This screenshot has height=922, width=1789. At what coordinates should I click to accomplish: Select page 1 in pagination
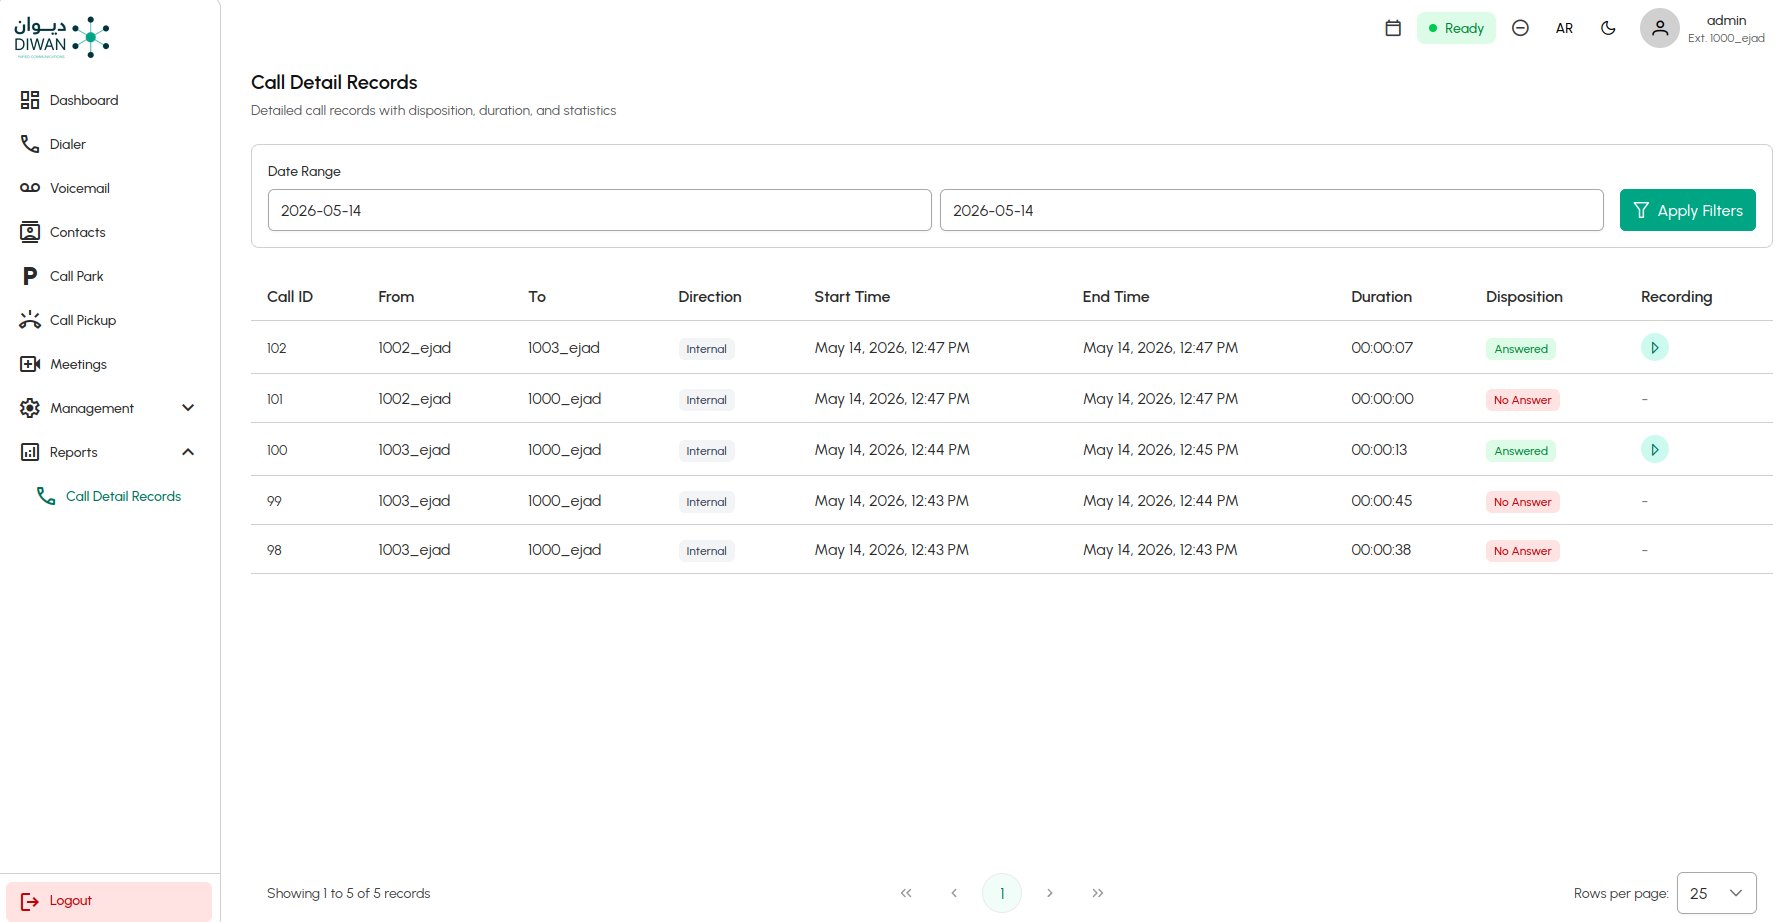(x=1002, y=893)
